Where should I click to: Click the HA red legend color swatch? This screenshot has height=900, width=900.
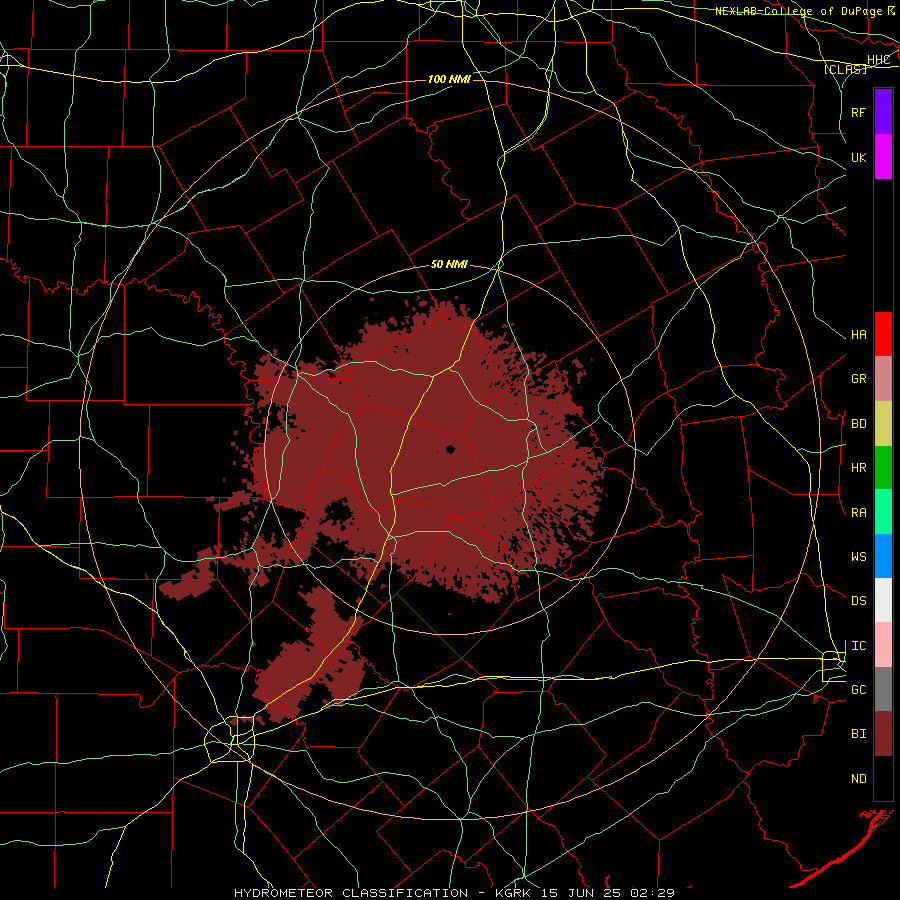click(883, 334)
